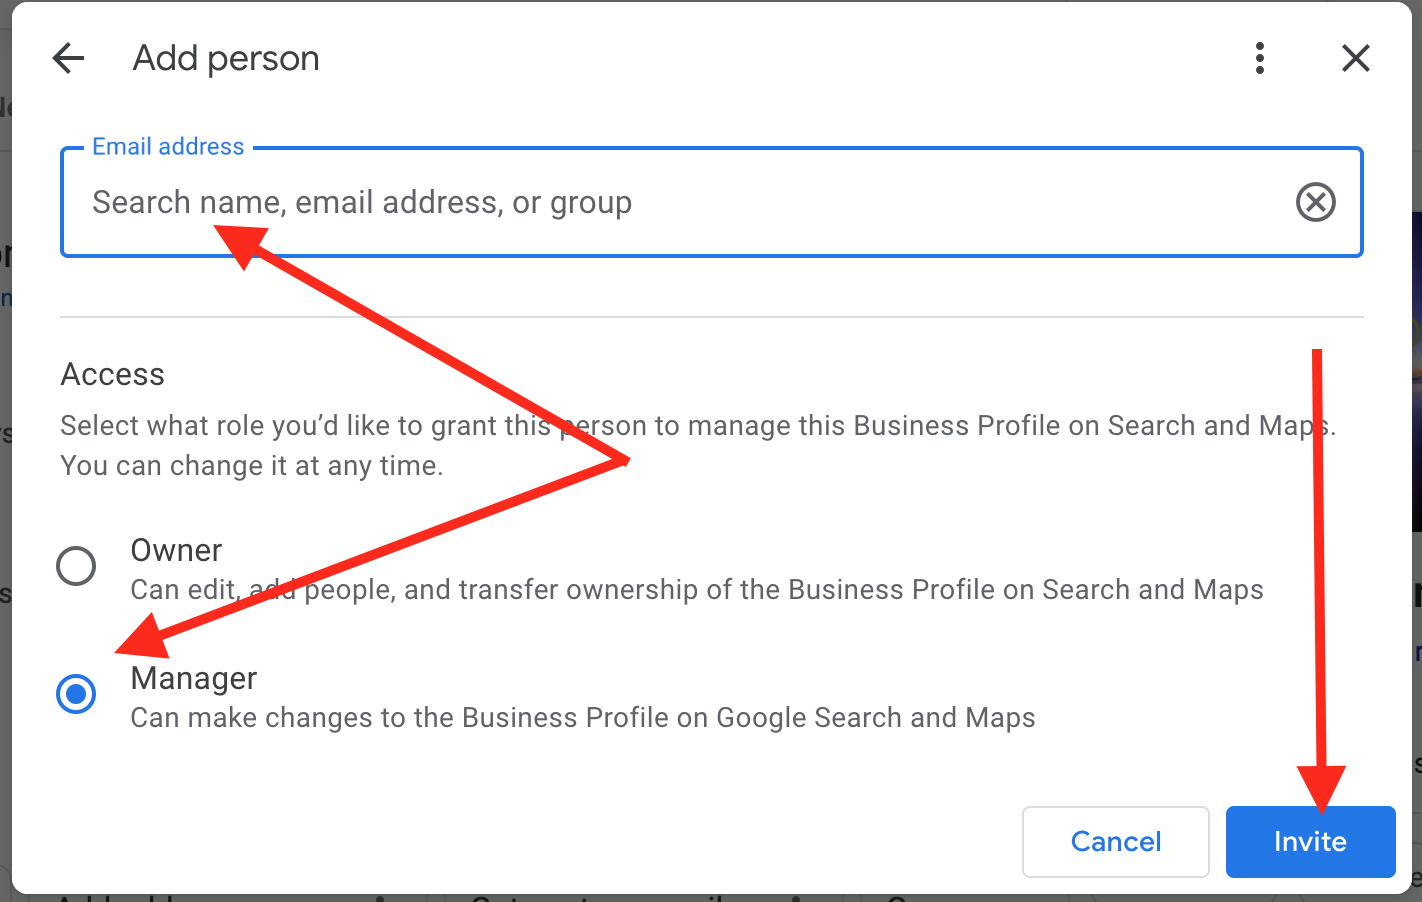
Task: Click "You can change it at any time" text
Action: click(251, 466)
